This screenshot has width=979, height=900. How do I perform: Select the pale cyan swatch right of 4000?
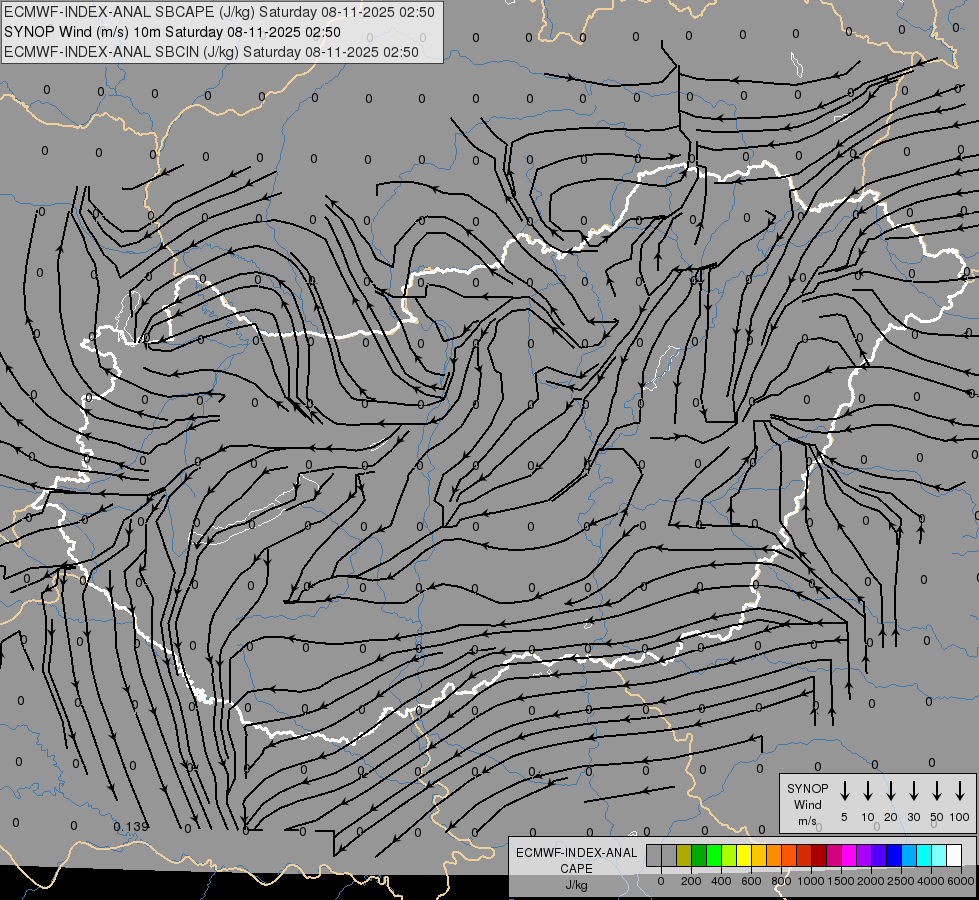[938, 855]
